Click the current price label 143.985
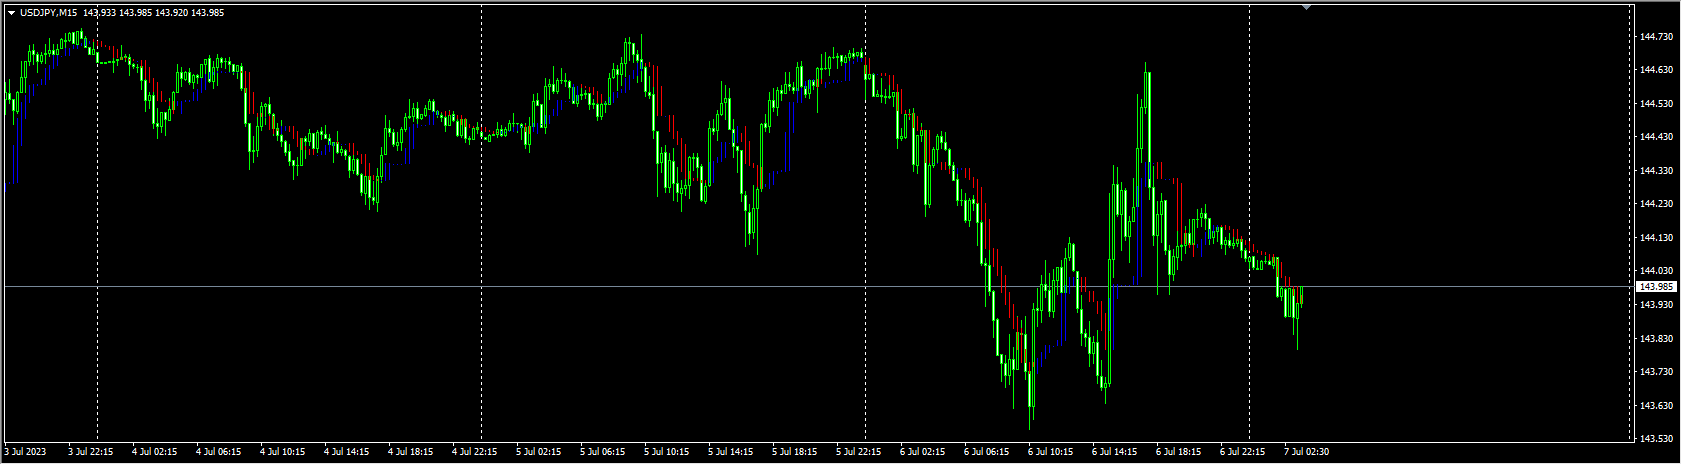Image resolution: width=1682 pixels, height=465 pixels. 1657,287
